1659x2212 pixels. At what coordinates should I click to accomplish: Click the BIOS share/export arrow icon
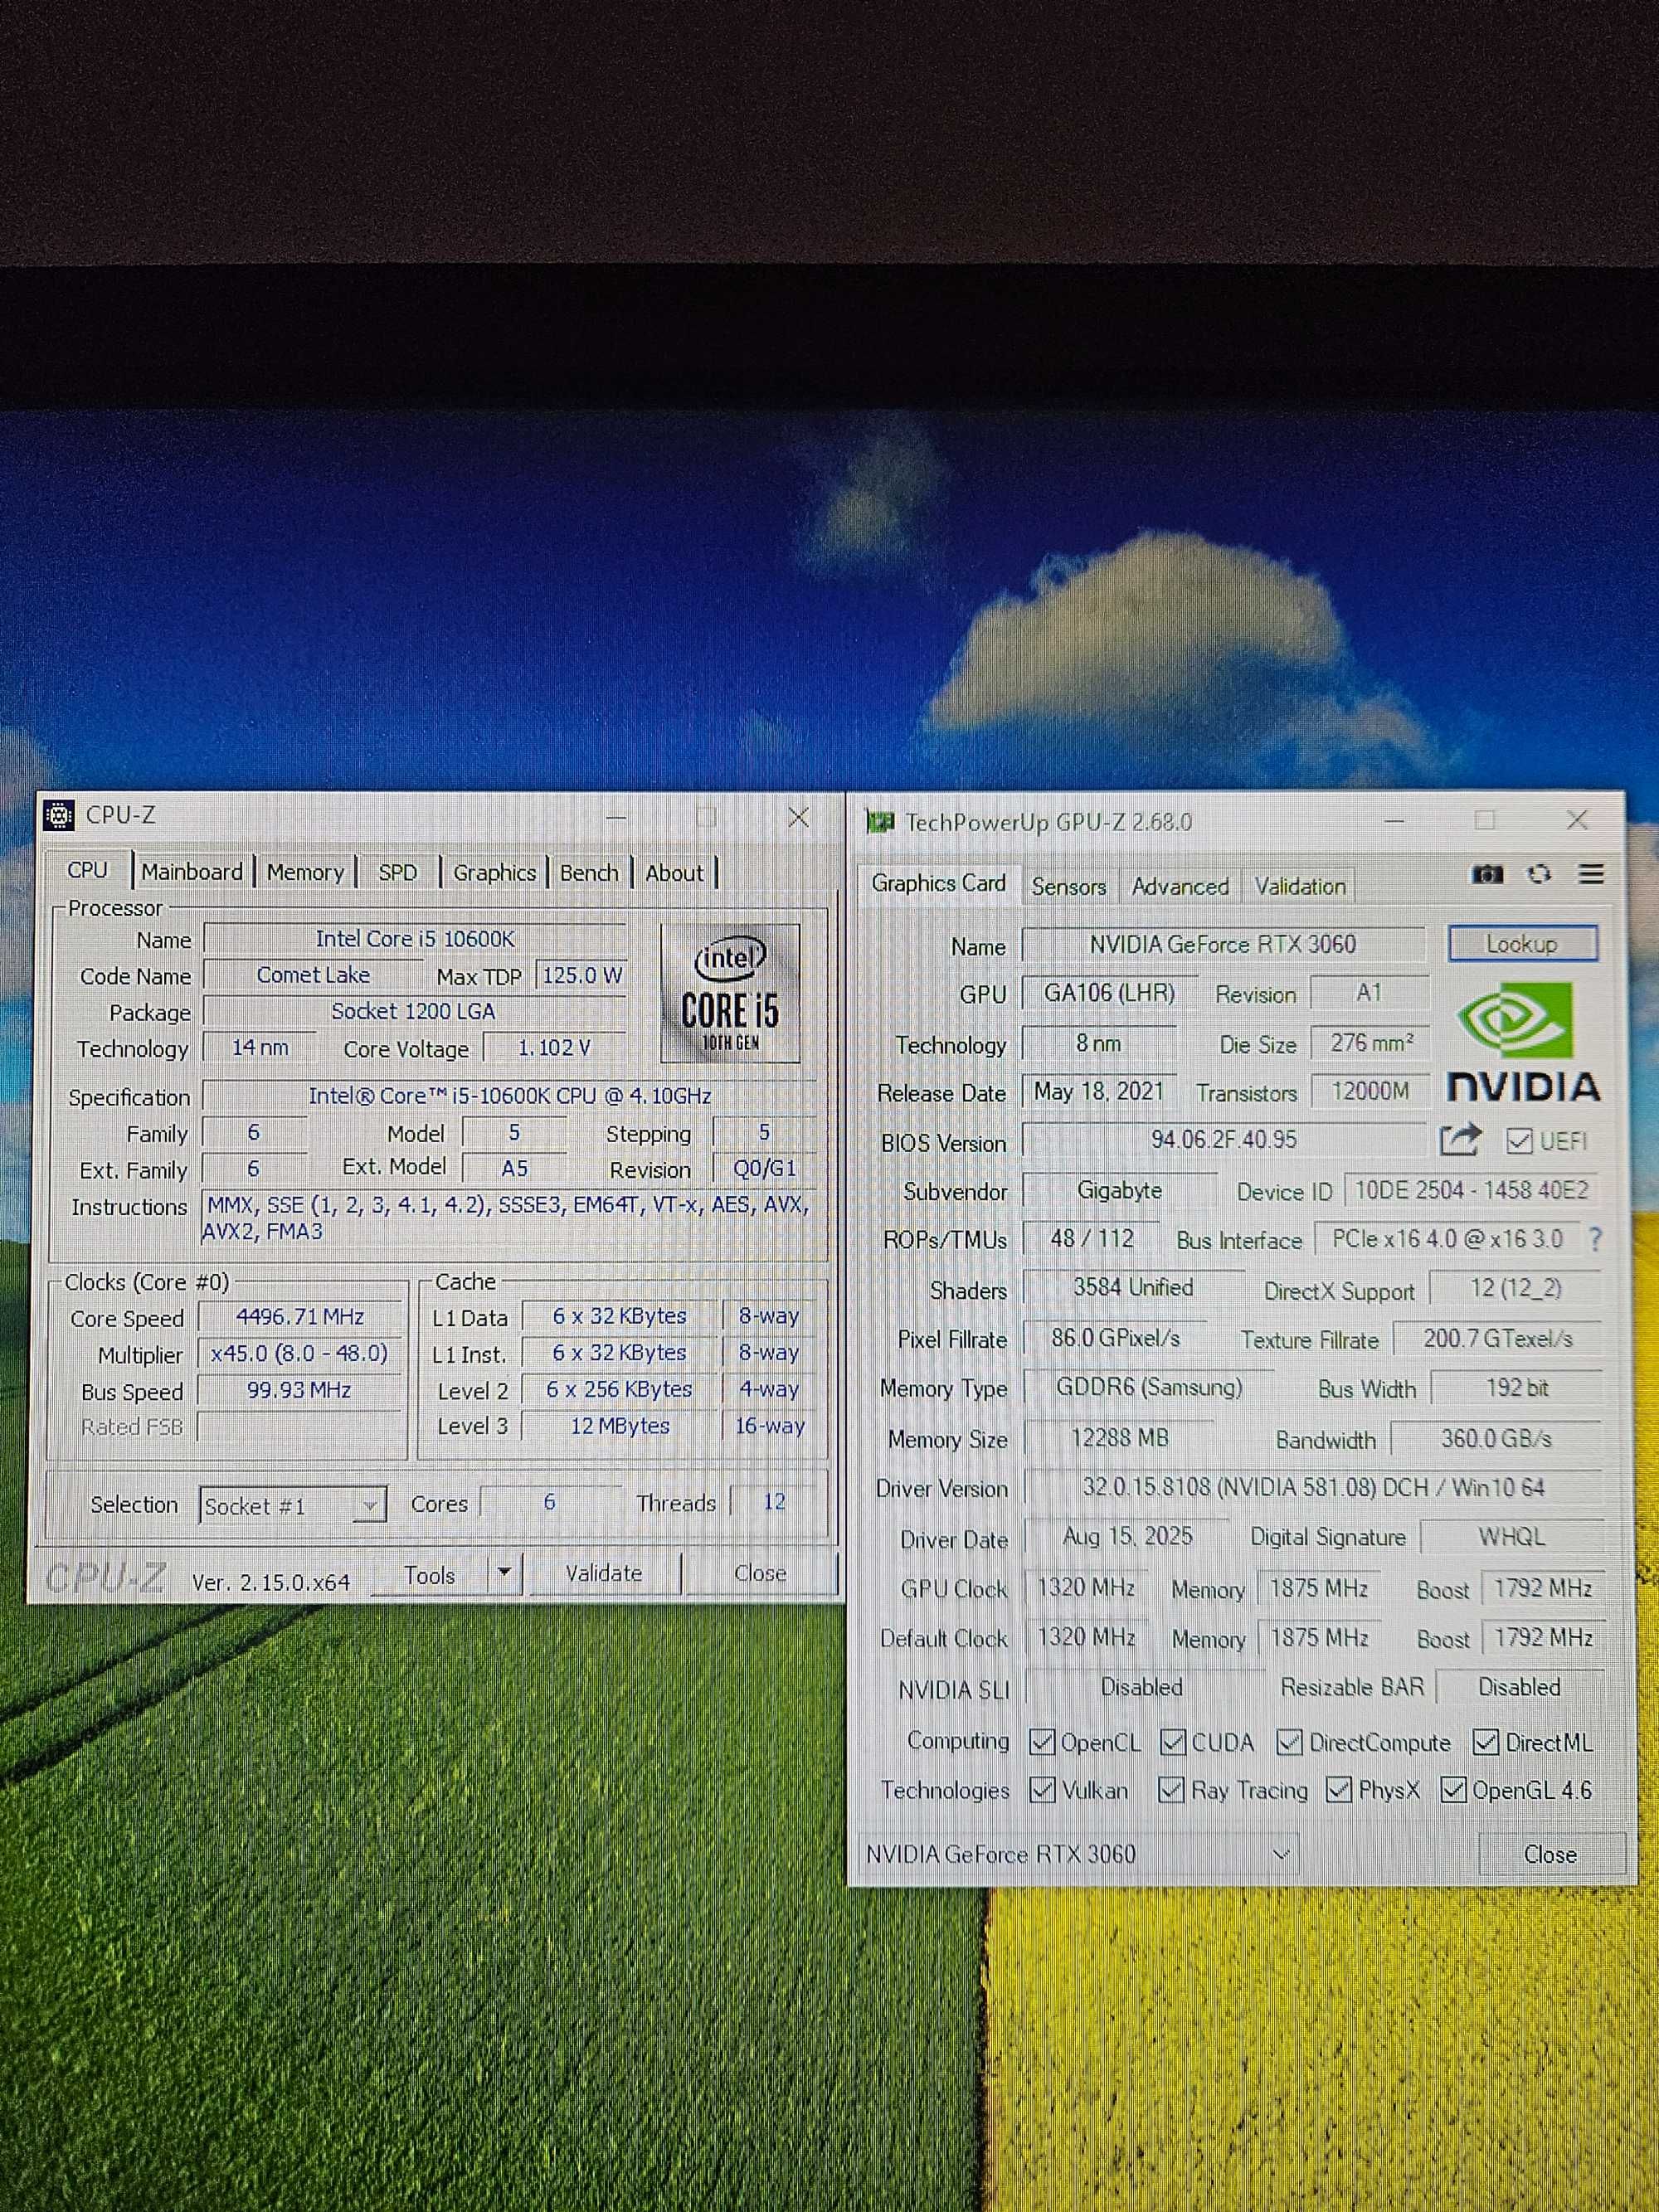point(1460,1140)
